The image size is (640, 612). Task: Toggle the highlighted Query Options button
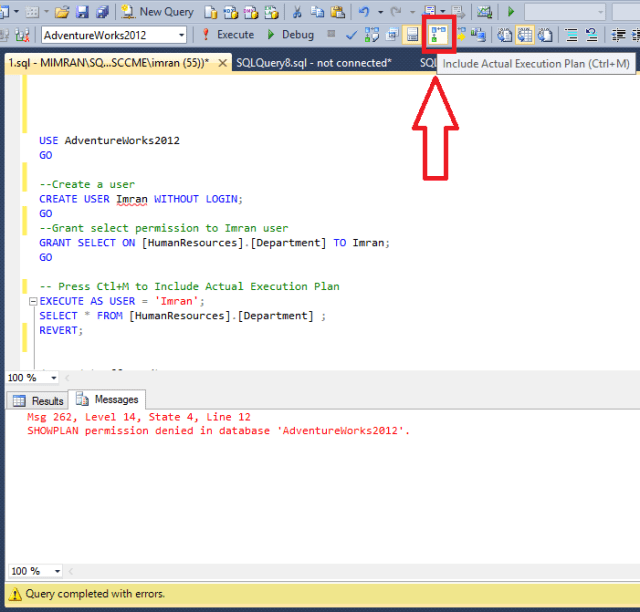411,35
